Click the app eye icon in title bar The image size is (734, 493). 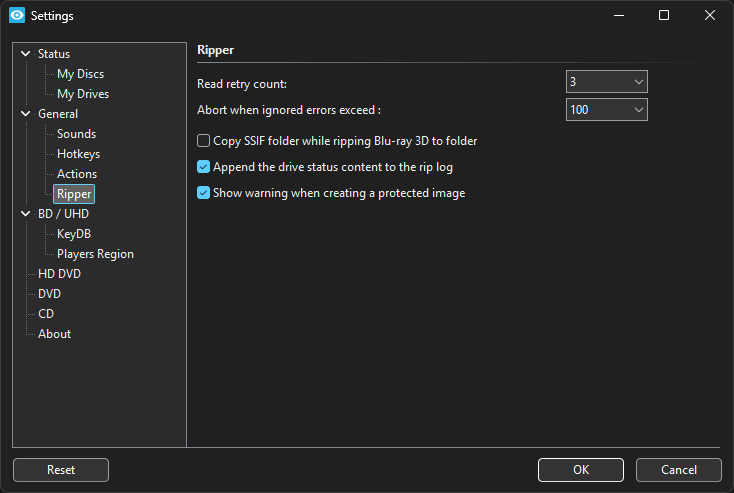pos(17,16)
